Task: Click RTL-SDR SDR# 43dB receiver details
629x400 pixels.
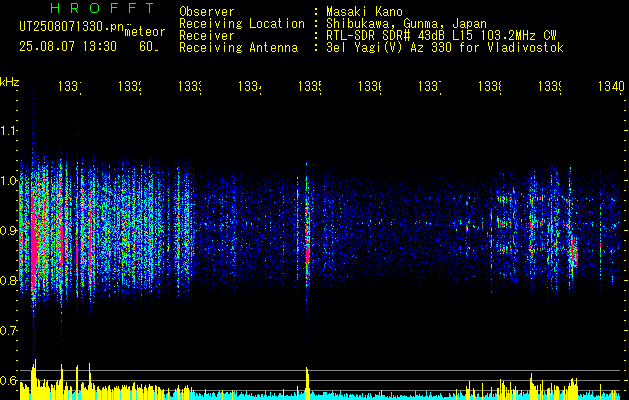Action: point(441,36)
